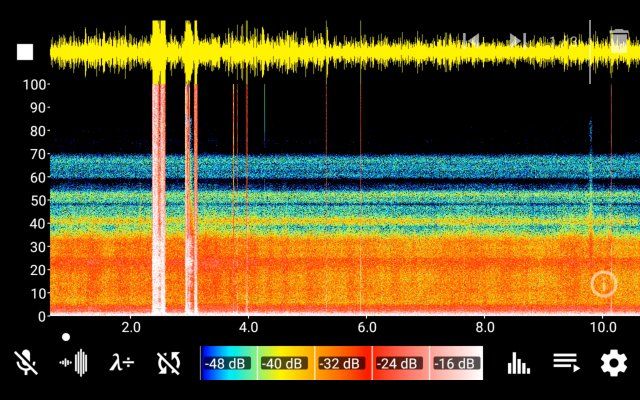Click the 2.0 mark on time axis

(x=131, y=327)
